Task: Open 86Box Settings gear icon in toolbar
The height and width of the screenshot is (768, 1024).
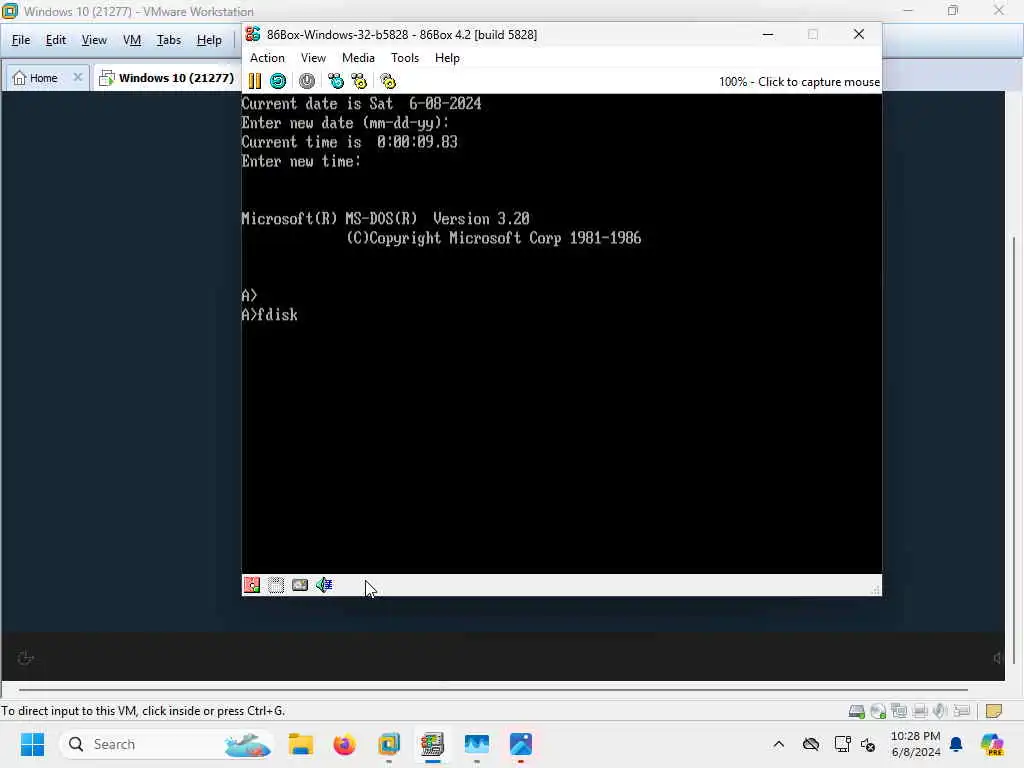Action: pyautogui.click(x=388, y=81)
